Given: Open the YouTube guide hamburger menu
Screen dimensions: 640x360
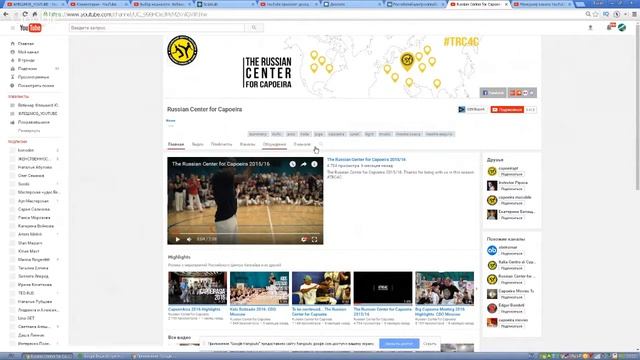Looking at the screenshot, I should [x=12, y=28].
